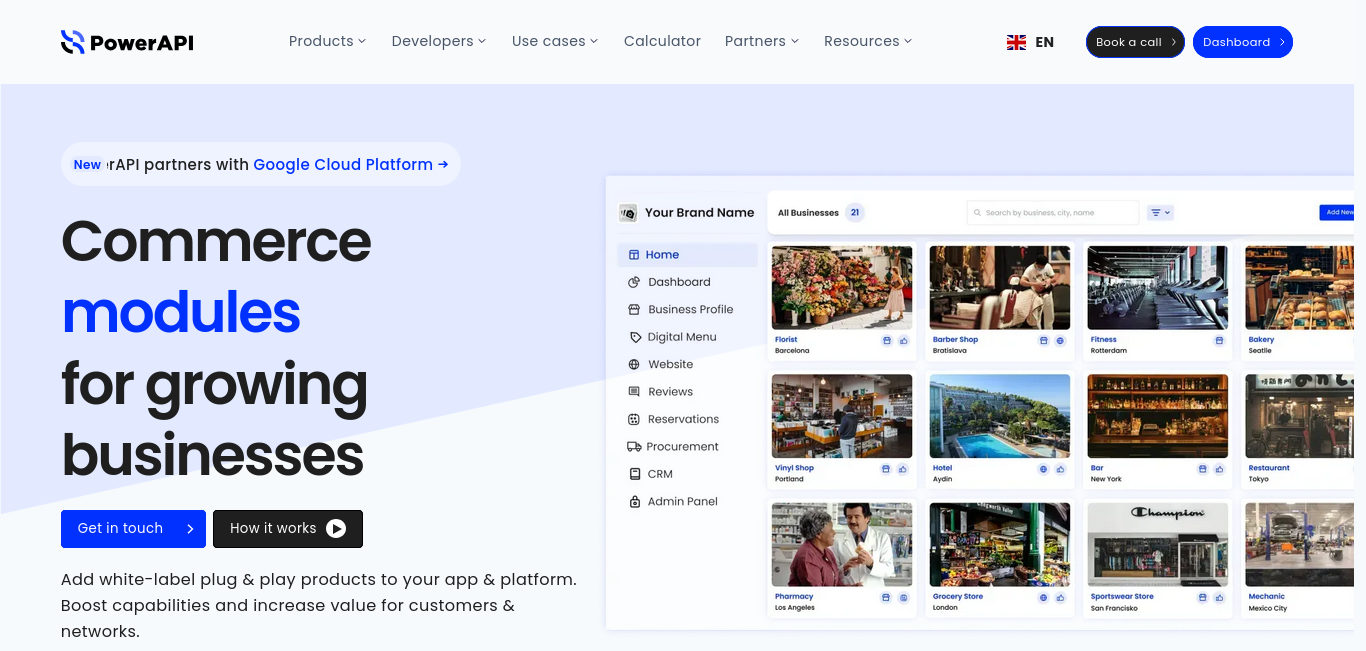Image resolution: width=1366 pixels, height=651 pixels.
Task: Click the blue Dashboard button in header
Action: coord(1243,42)
